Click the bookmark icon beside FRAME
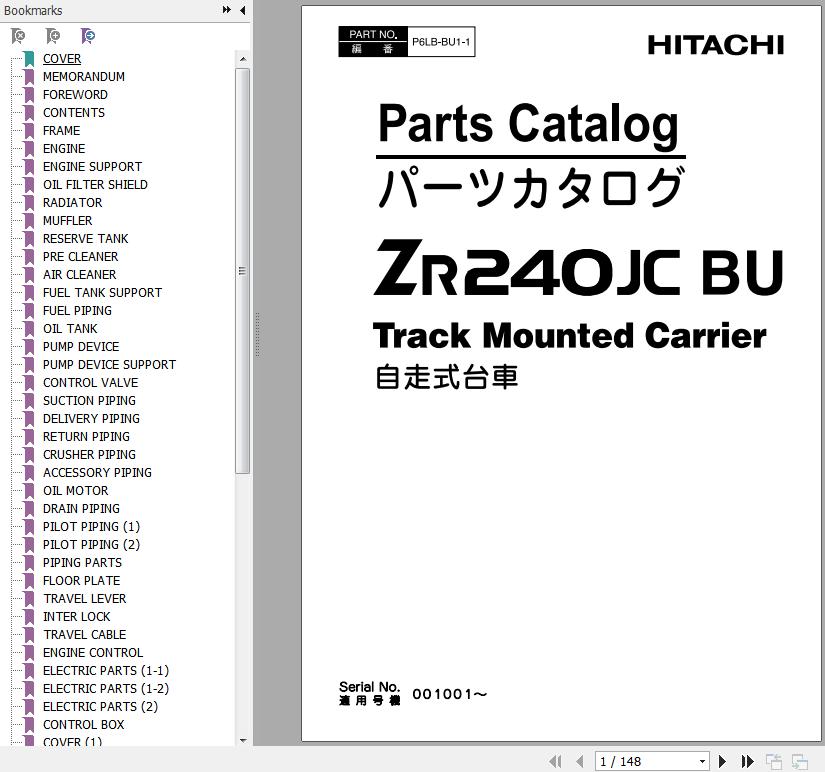This screenshot has height=772, width=825. [x=29, y=131]
